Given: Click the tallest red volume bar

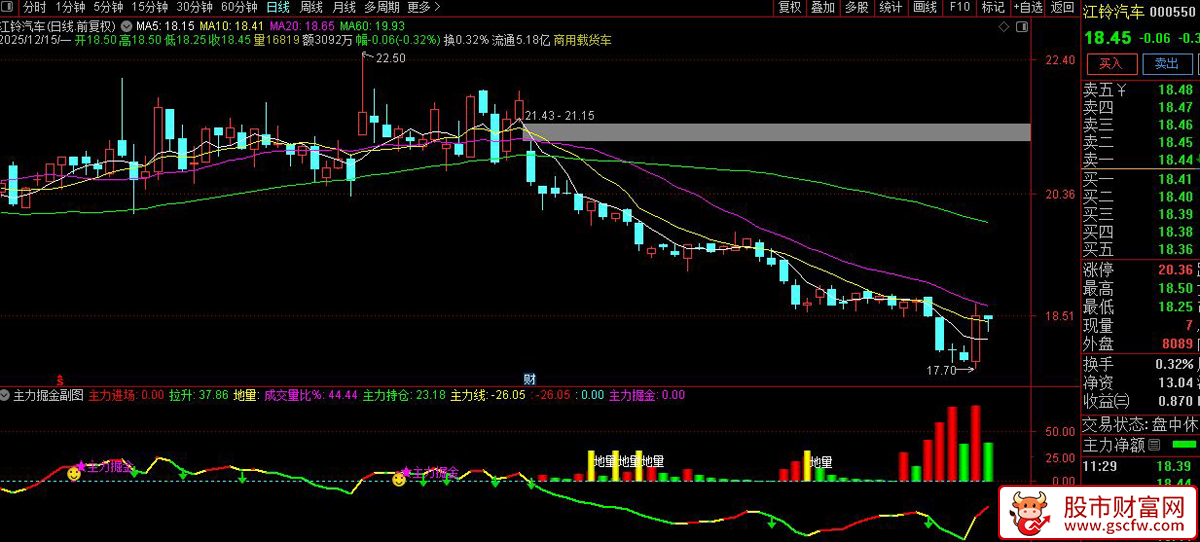Looking at the screenshot, I should (974, 444).
